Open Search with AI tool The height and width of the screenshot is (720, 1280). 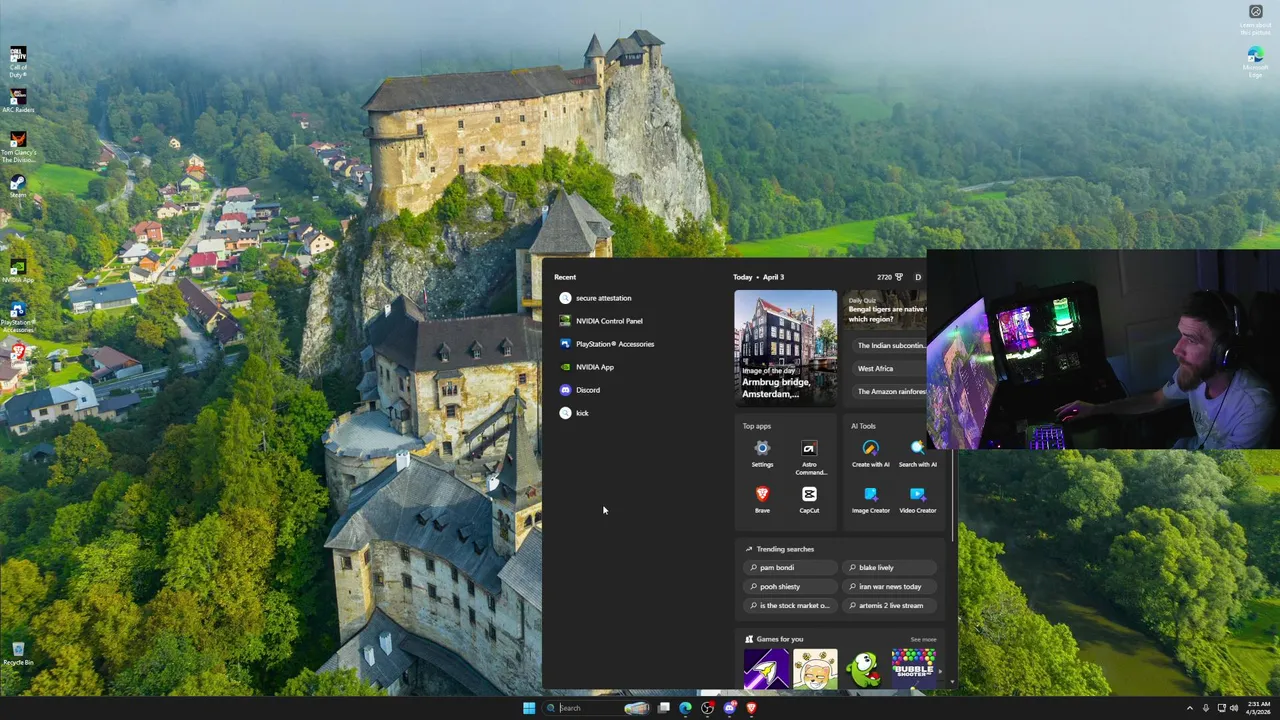click(917, 454)
